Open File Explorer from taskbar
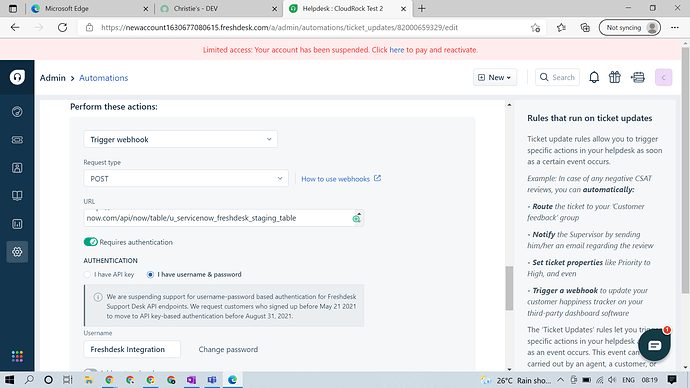690x388 pixels. tap(89, 380)
